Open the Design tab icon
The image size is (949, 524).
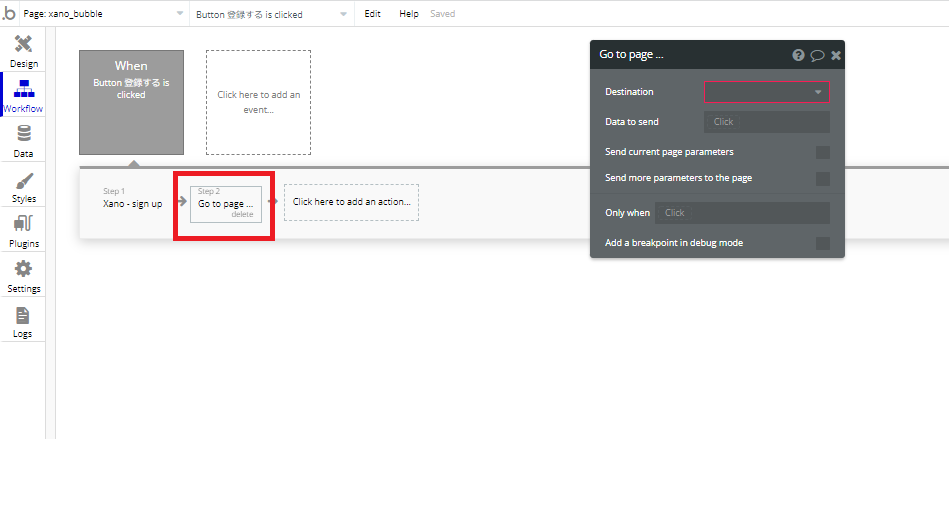[x=24, y=44]
